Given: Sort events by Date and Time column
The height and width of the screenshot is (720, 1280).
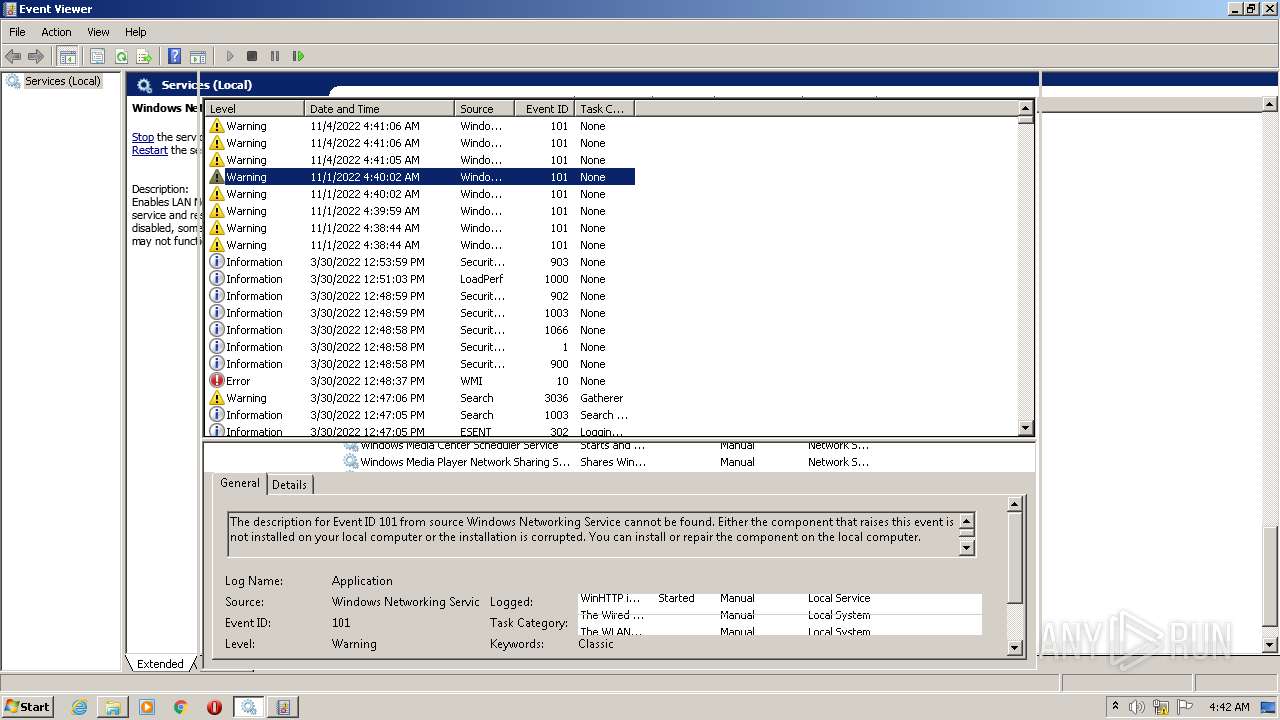Looking at the screenshot, I should coord(379,108).
